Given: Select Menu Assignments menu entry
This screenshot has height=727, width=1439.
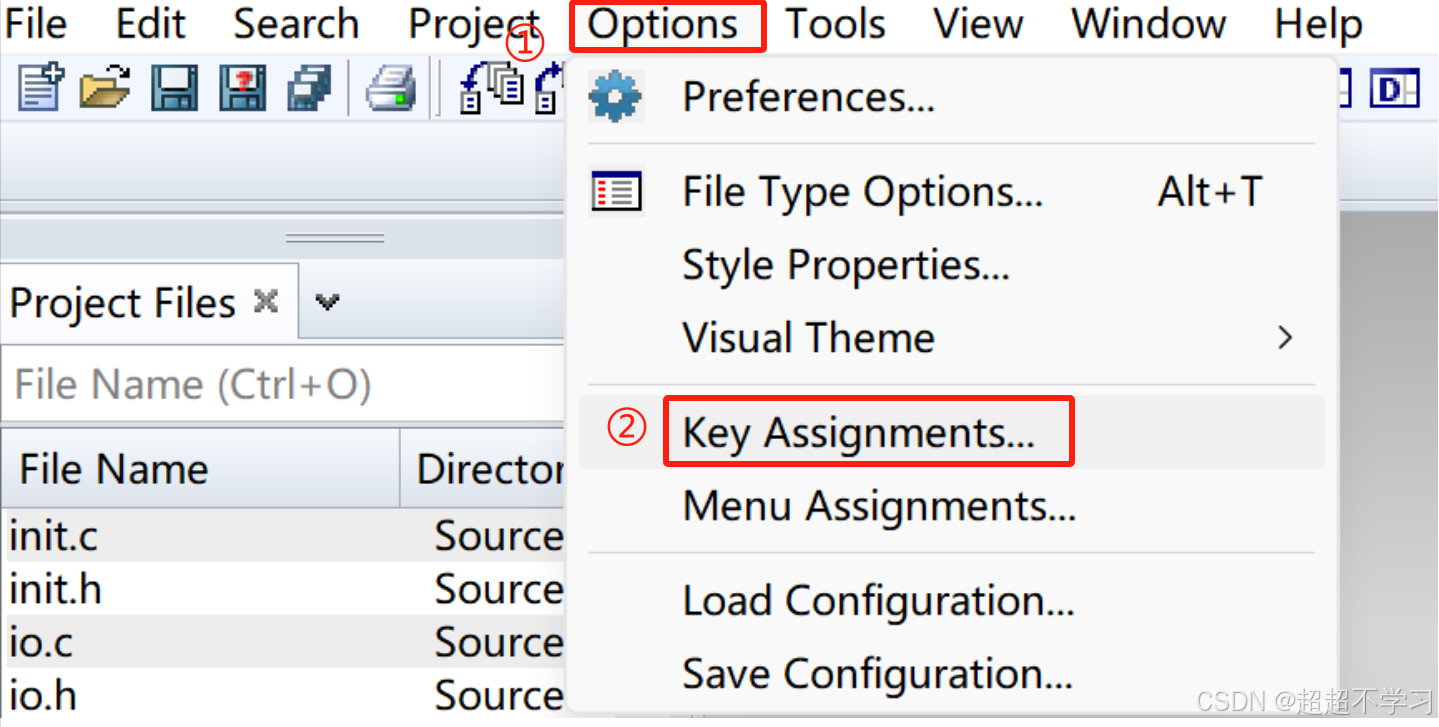Looking at the screenshot, I should pos(878,506).
